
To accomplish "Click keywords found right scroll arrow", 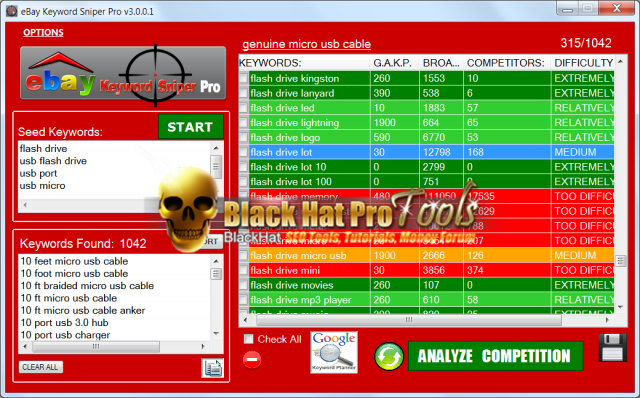I will click(x=203, y=346).
